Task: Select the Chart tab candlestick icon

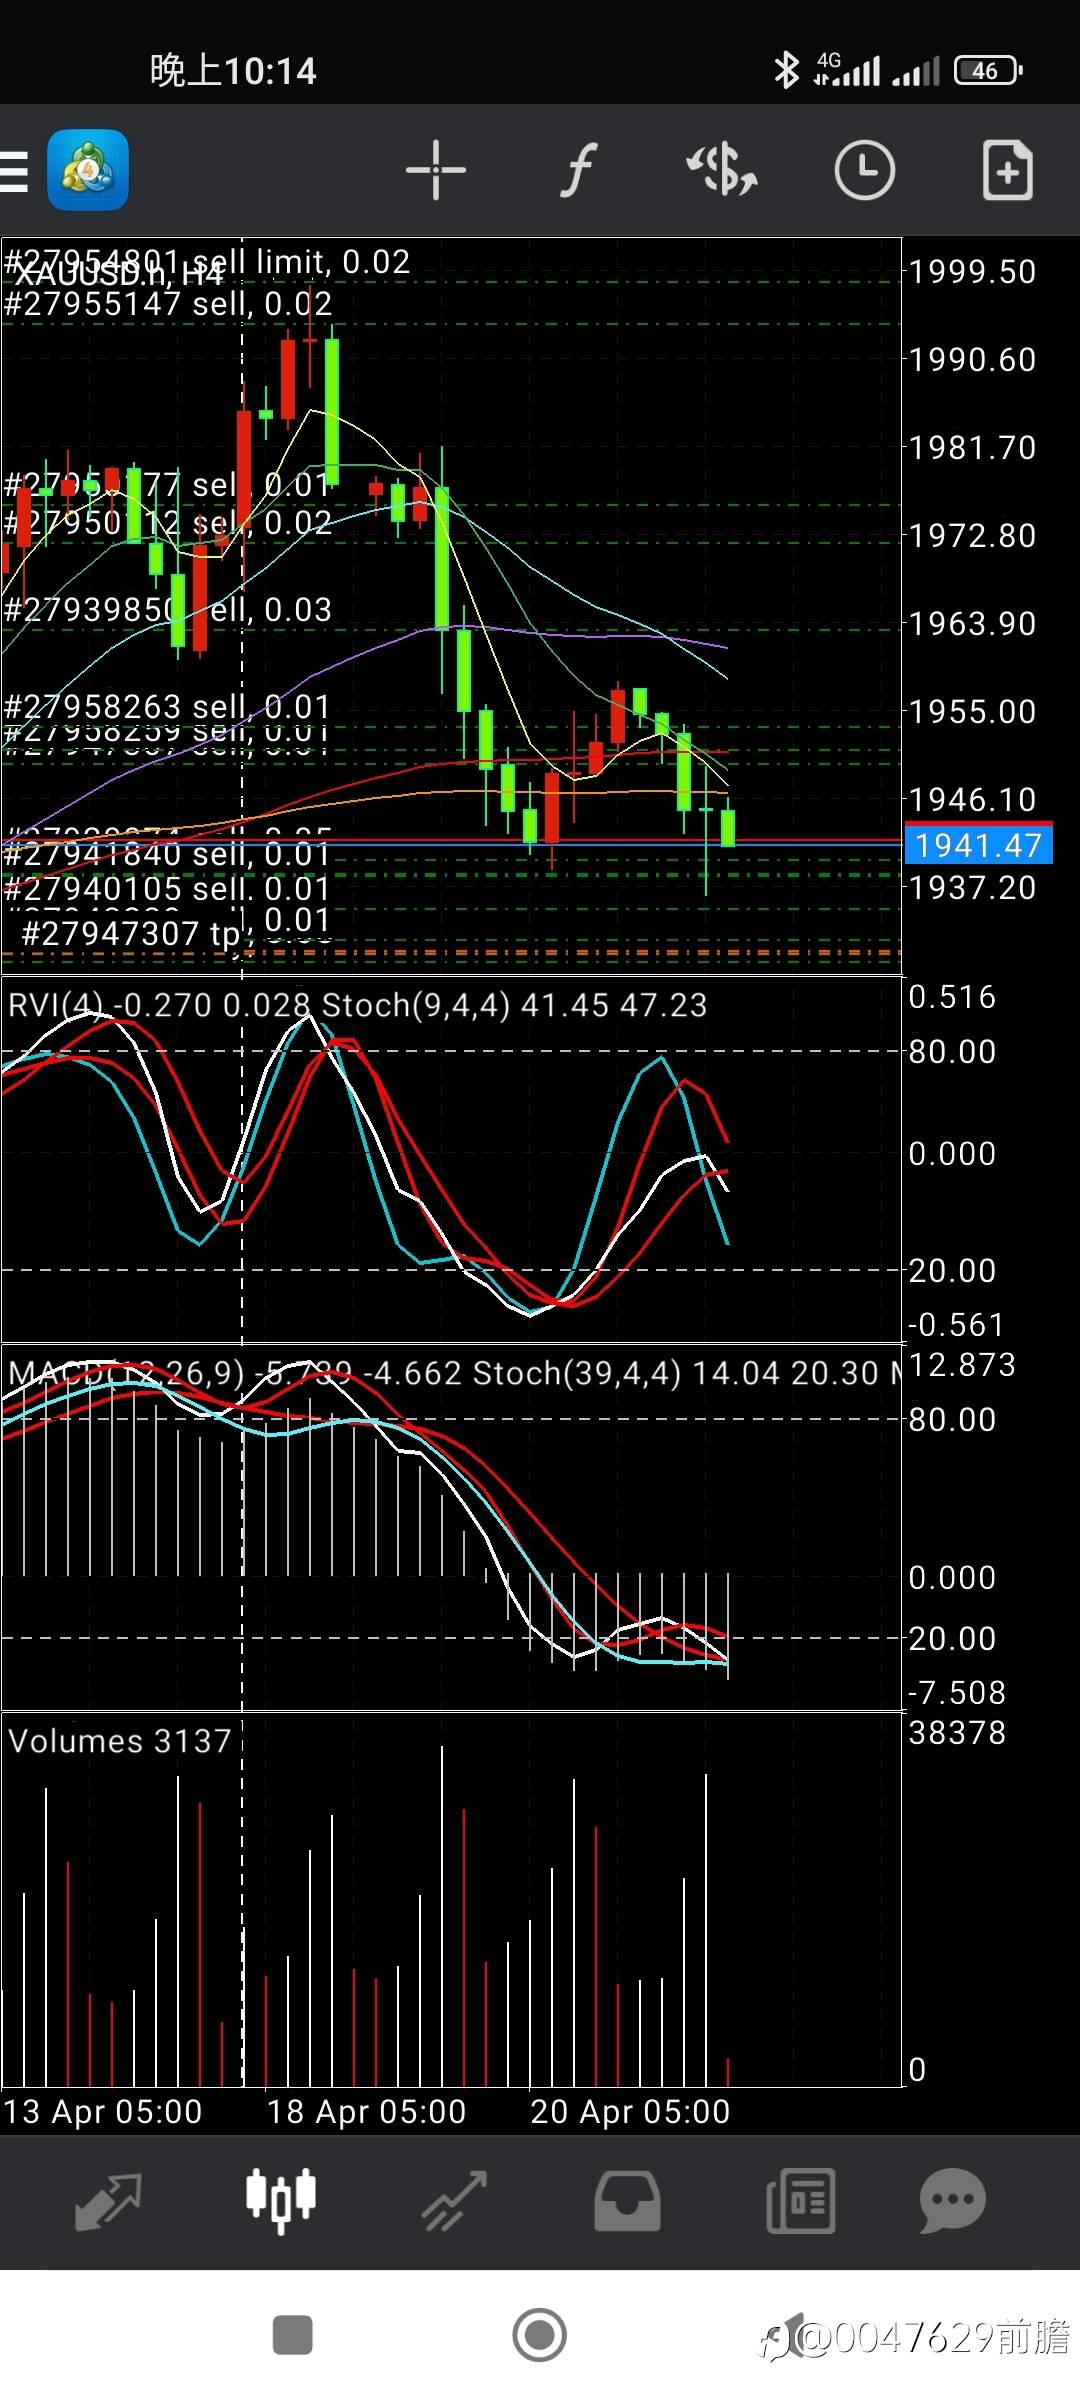Action: pos(281,2201)
